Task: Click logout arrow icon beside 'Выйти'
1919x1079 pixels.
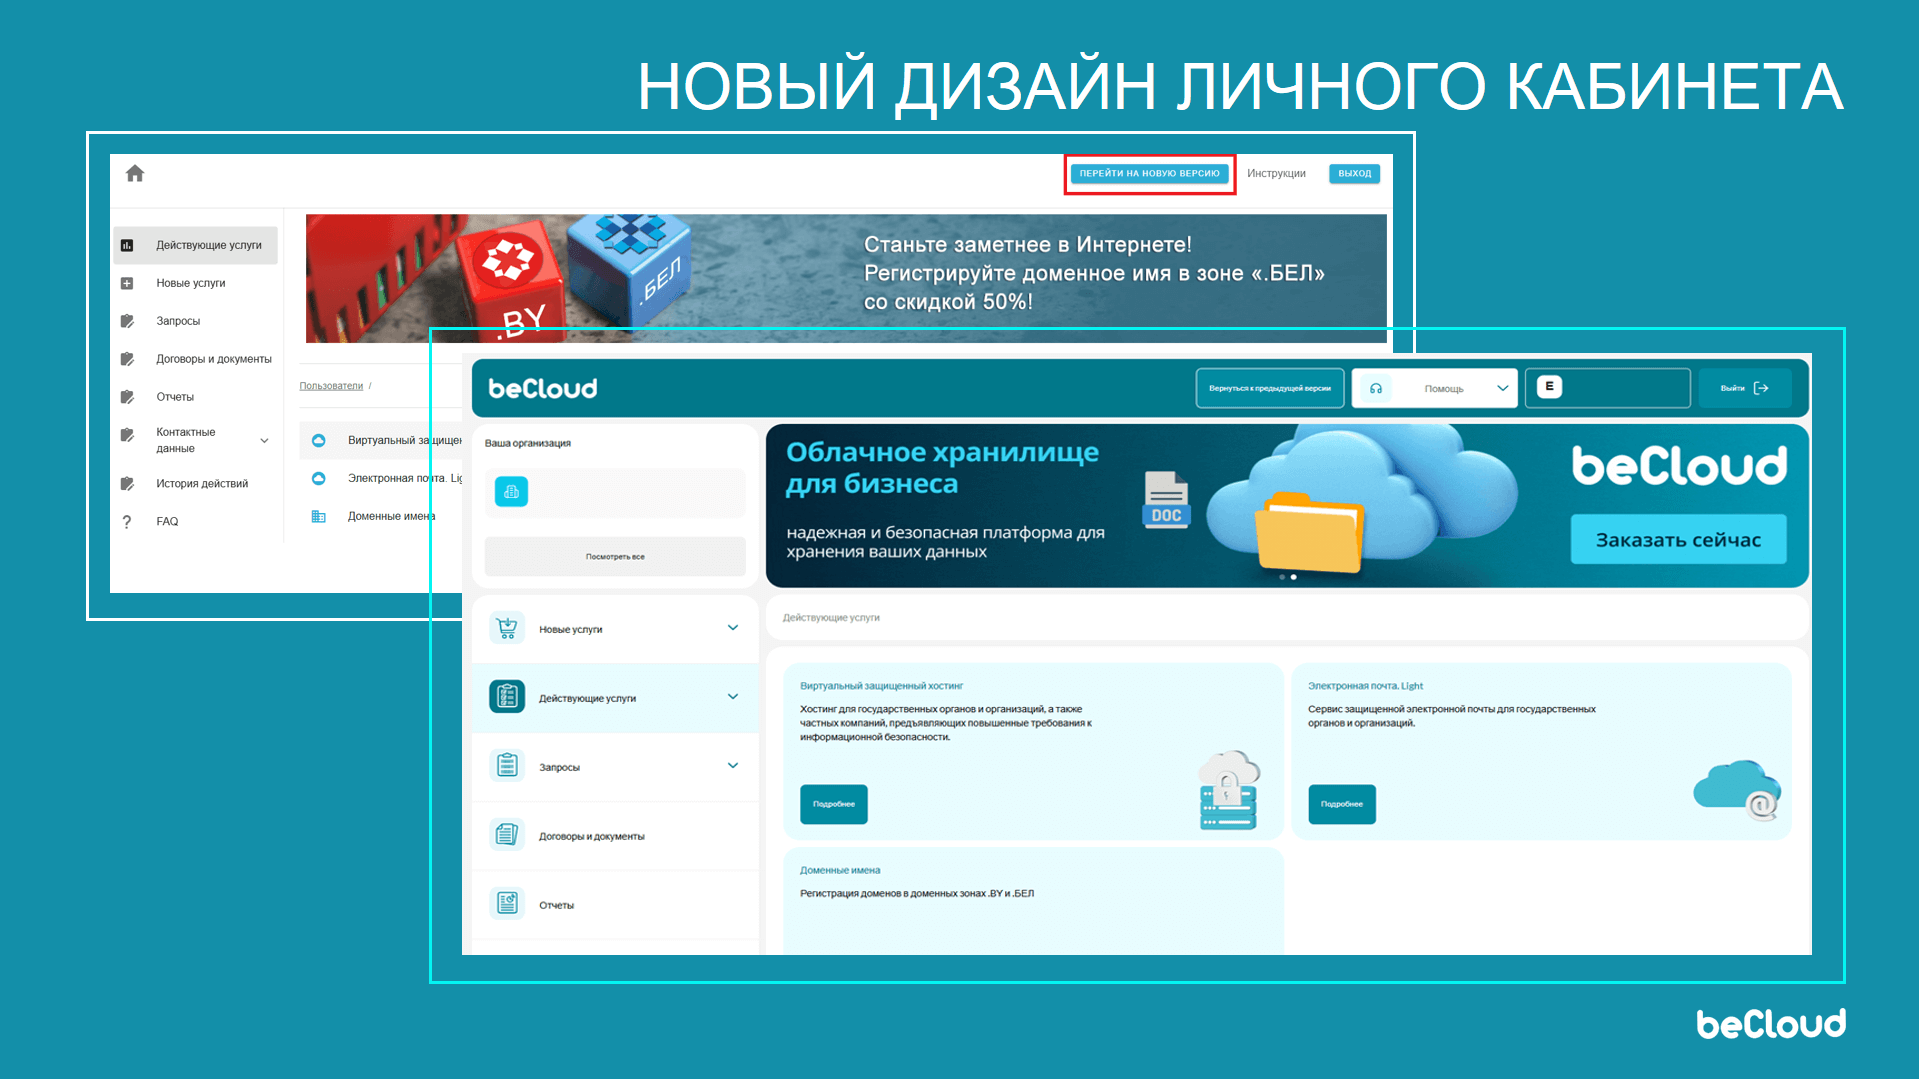Action: pos(1761,388)
